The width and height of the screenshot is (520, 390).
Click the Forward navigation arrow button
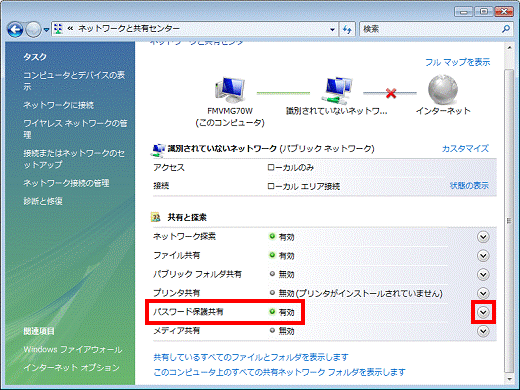tap(34, 30)
